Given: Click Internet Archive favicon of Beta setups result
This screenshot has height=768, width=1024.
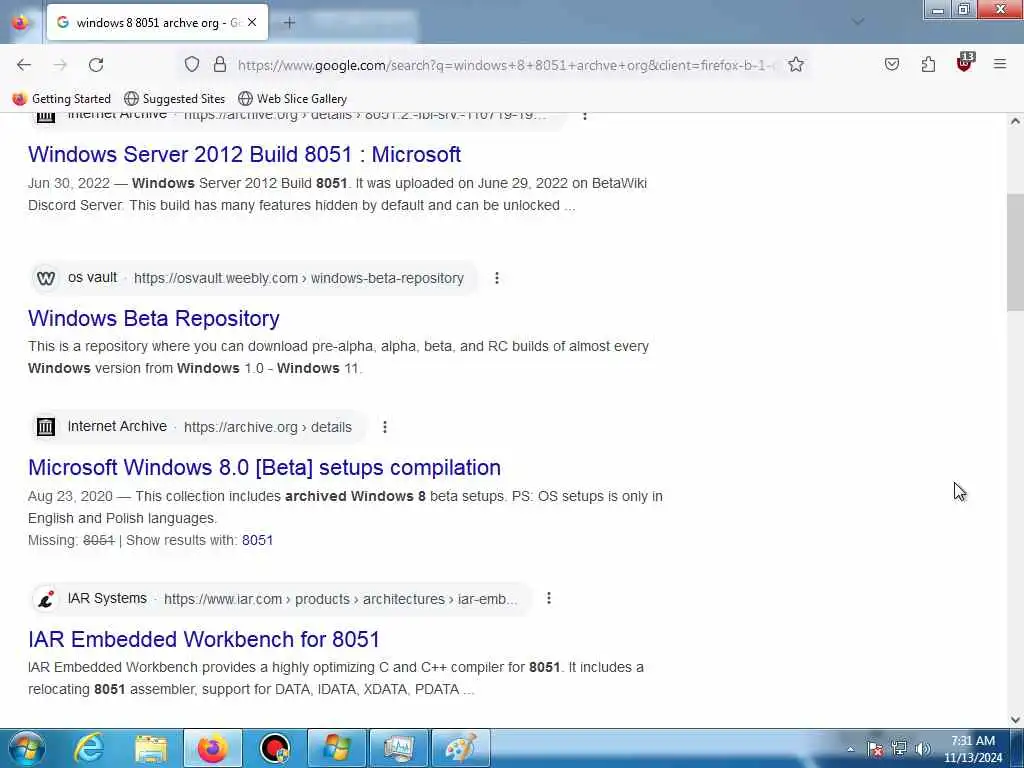Looking at the screenshot, I should click(46, 427).
